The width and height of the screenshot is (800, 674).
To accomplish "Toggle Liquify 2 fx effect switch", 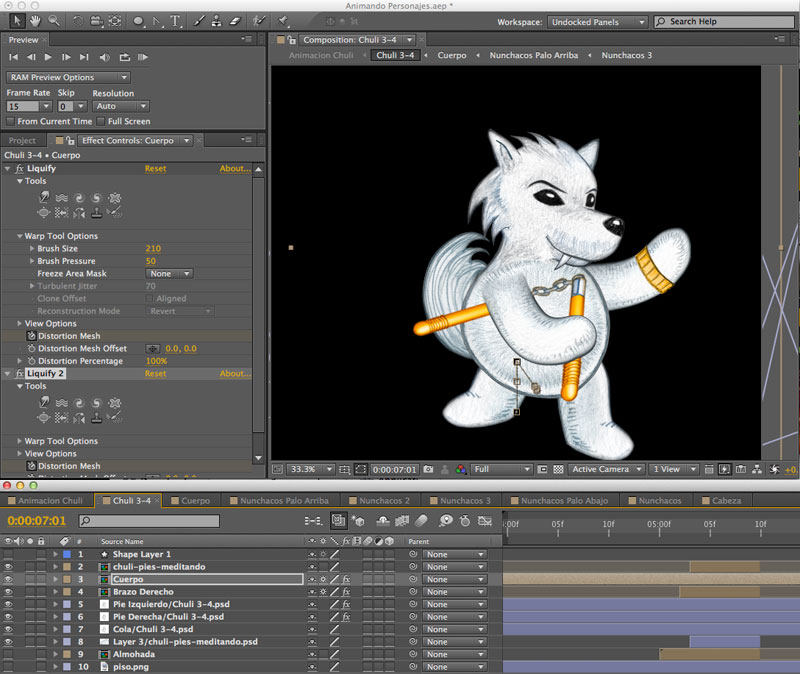I will [x=19, y=373].
